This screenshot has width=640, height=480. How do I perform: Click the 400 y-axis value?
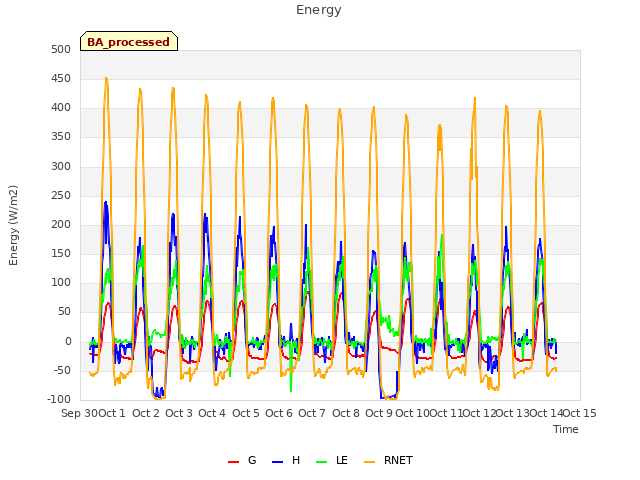[61, 108]
